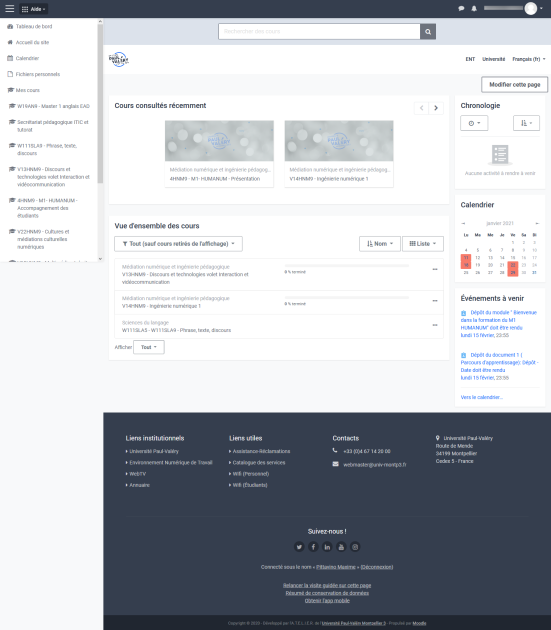Click the Facebook social icon in footer
The width and height of the screenshot is (551, 630).
[x=313, y=547]
